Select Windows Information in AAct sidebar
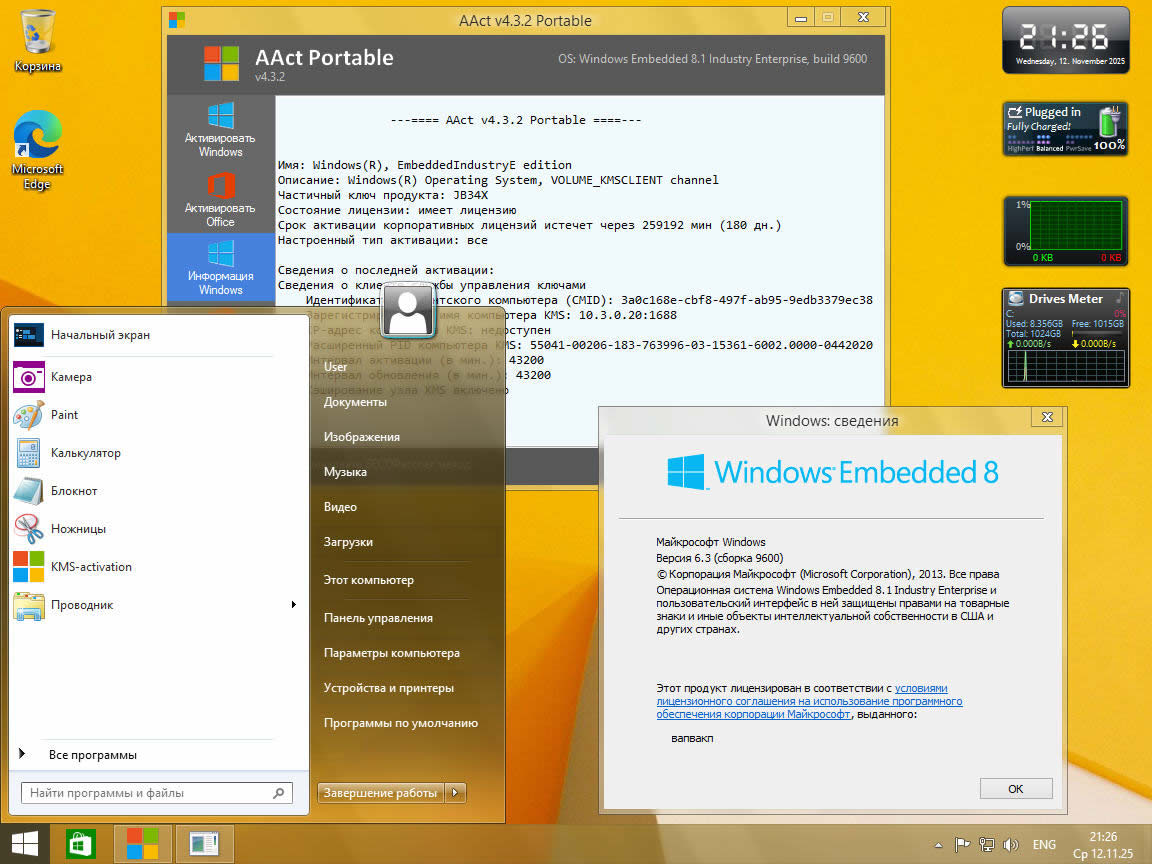1152x864 pixels. point(220,267)
